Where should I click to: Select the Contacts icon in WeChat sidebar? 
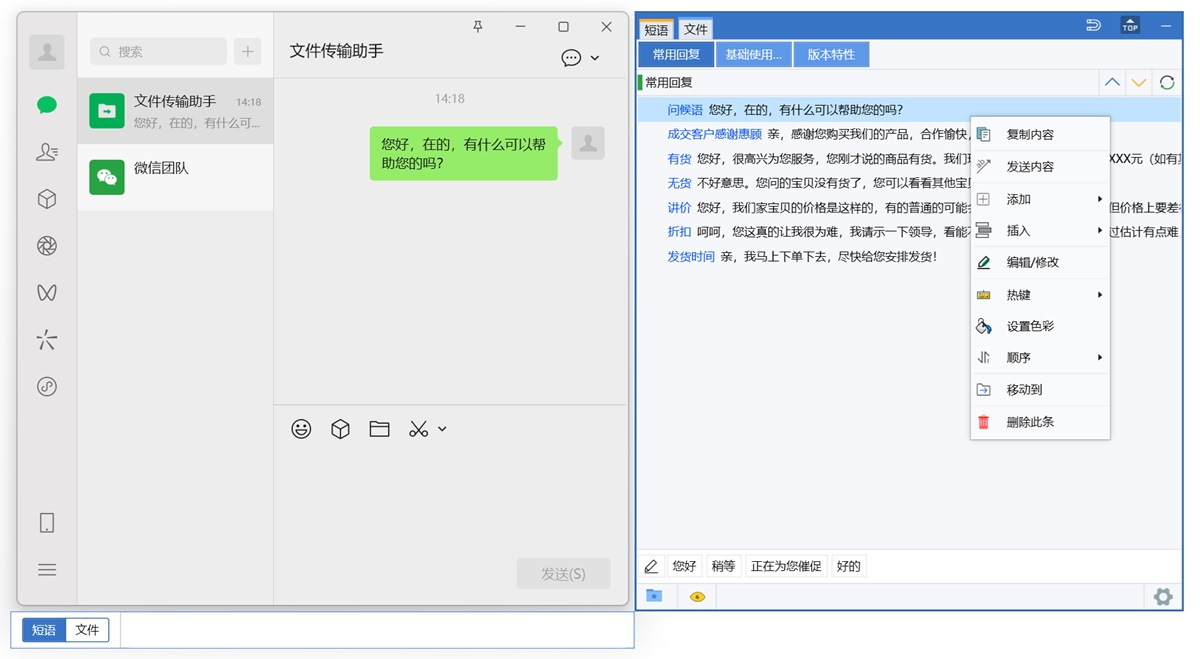(46, 152)
